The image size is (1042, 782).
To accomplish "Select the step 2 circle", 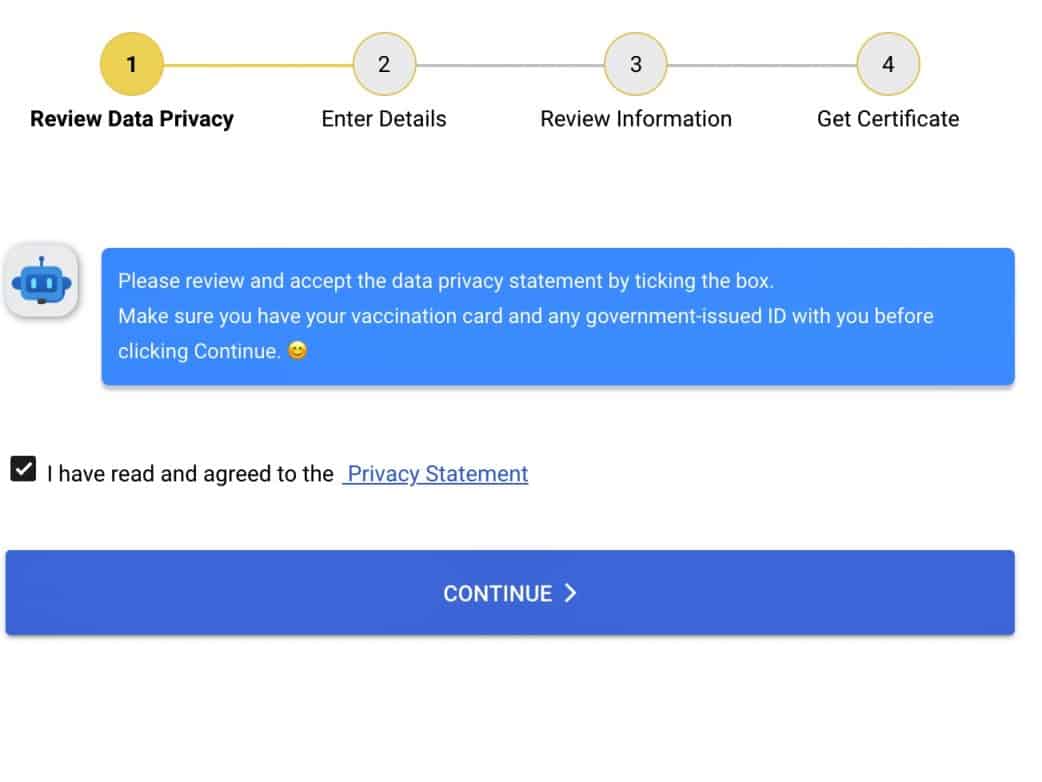I will point(384,65).
